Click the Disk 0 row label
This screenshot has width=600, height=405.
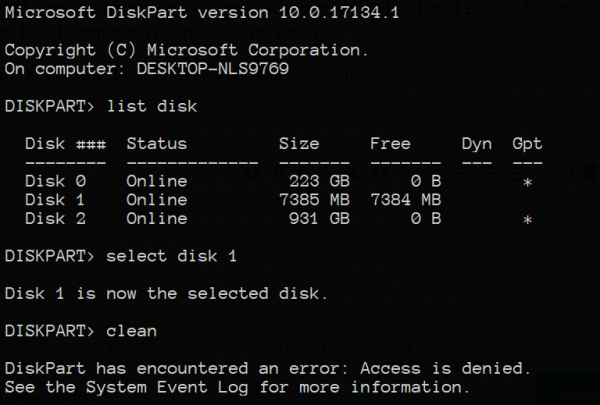(x=55, y=181)
